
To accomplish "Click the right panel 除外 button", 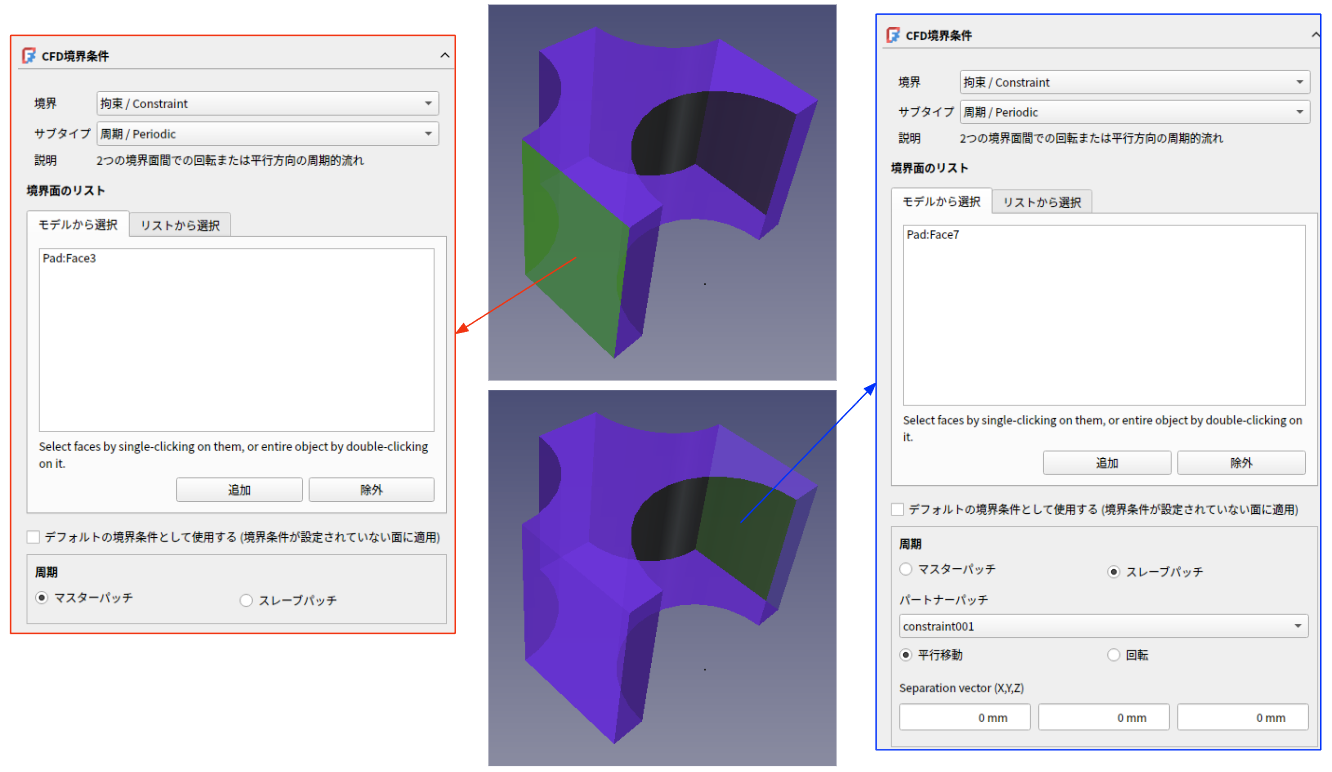I will tap(1240, 463).
